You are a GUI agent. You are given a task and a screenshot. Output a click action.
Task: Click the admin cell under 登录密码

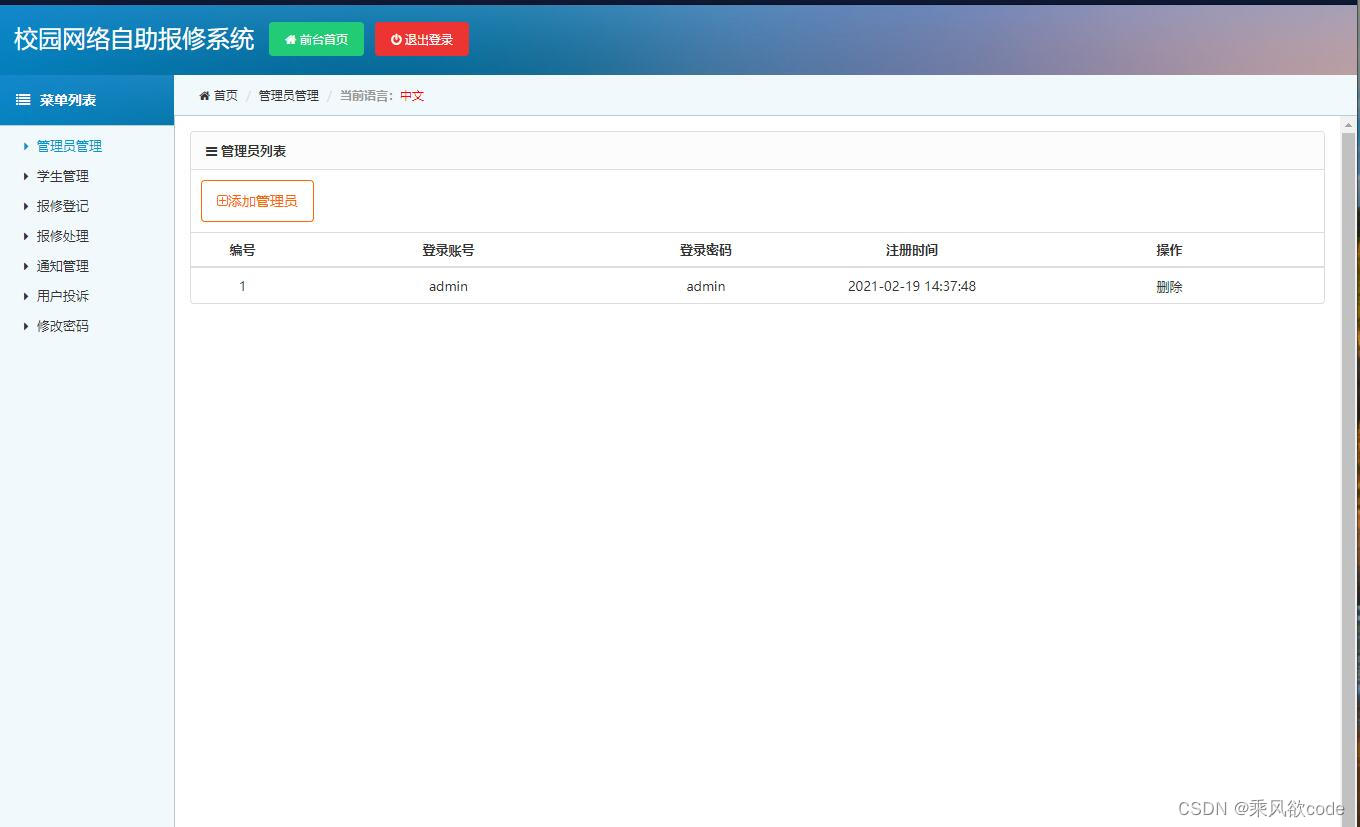[x=706, y=286]
